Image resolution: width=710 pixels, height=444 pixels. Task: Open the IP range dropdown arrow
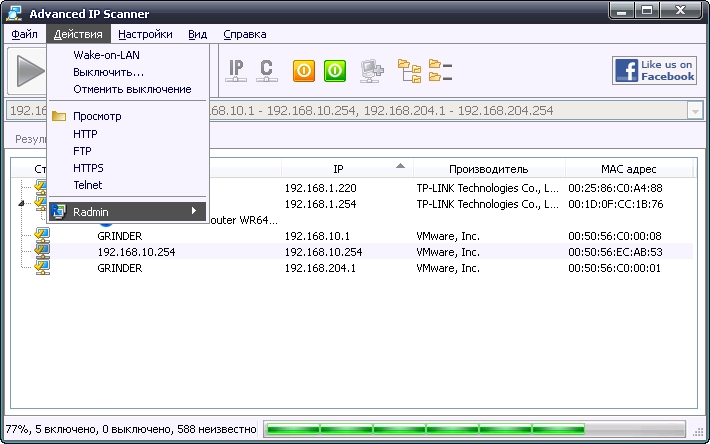(x=695, y=111)
